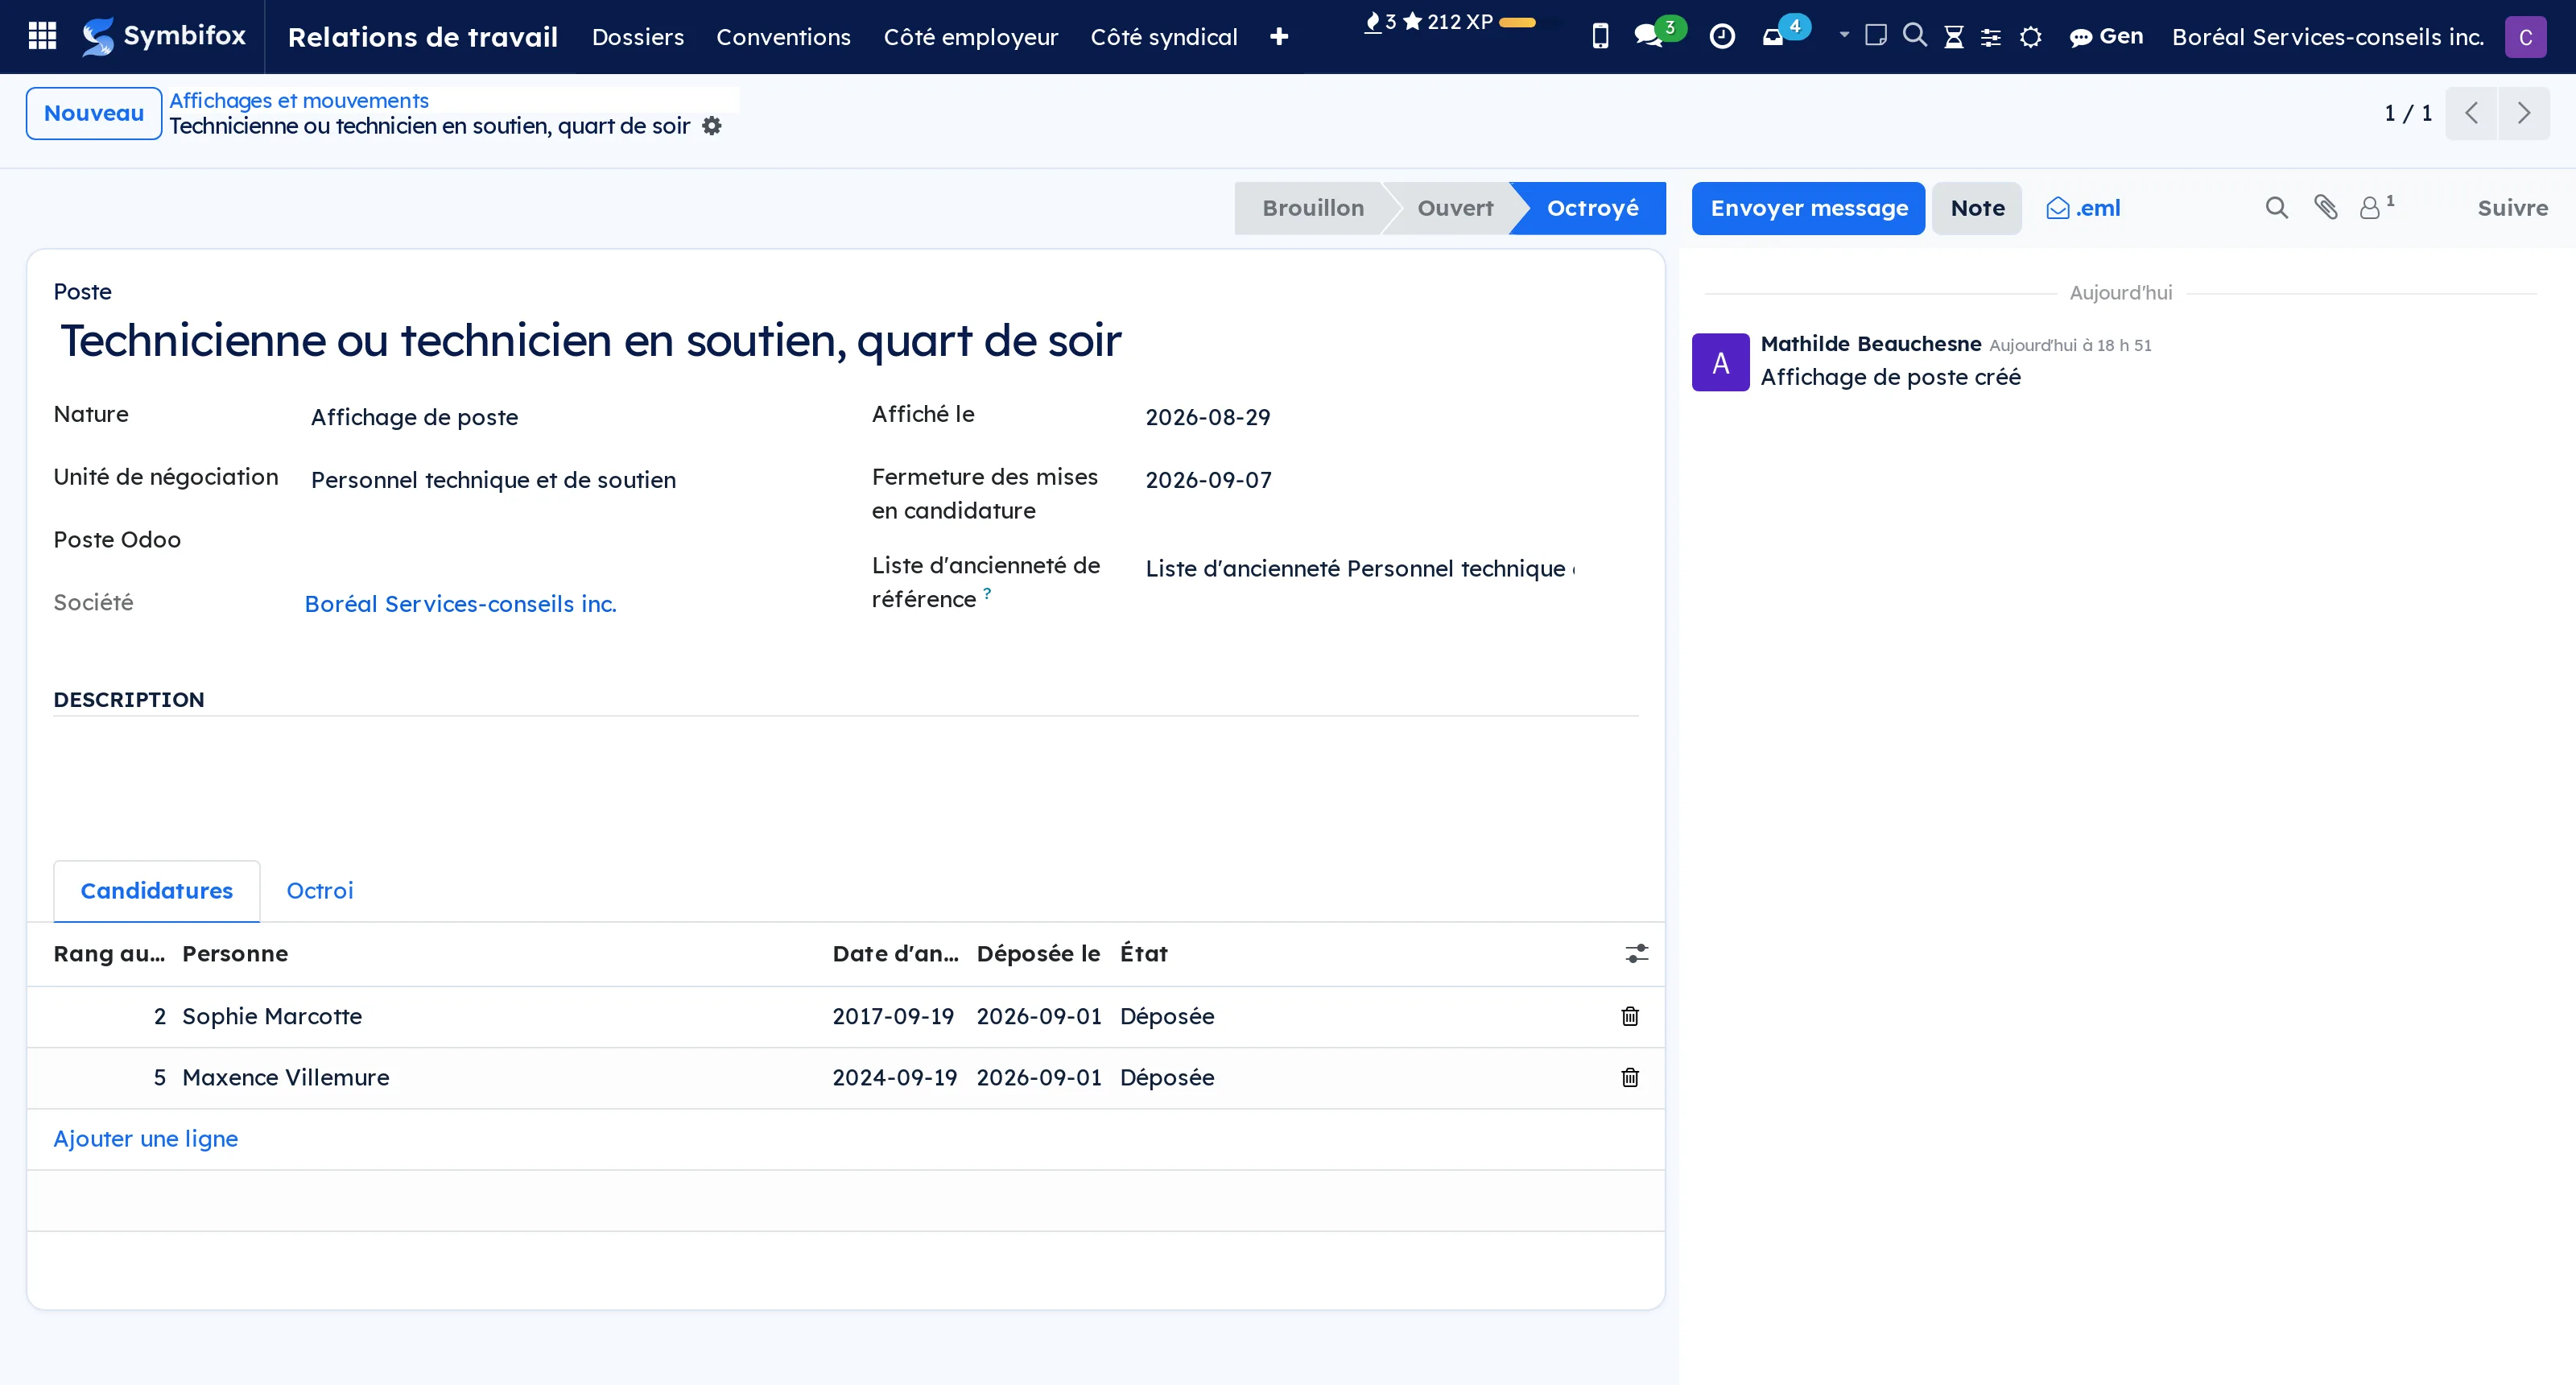The image size is (2576, 1385).
Task: Delete Sophie Marcotte candidature row
Action: tap(1630, 1016)
